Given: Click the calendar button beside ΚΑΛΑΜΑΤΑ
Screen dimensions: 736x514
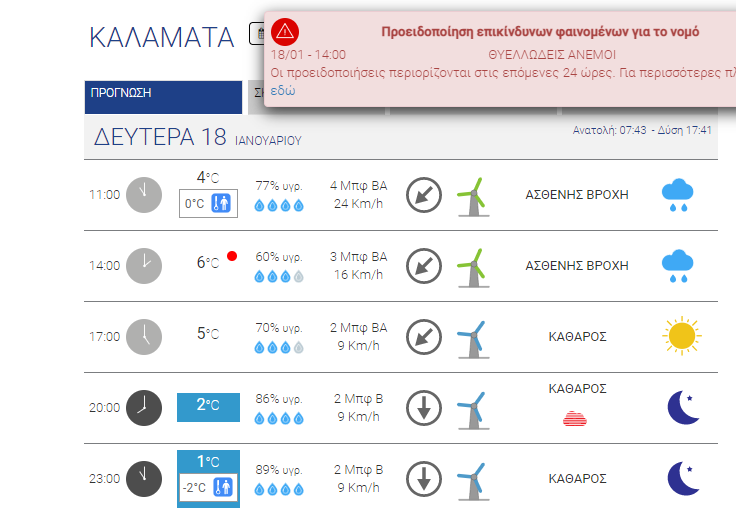Looking at the screenshot, I should (x=257, y=34).
